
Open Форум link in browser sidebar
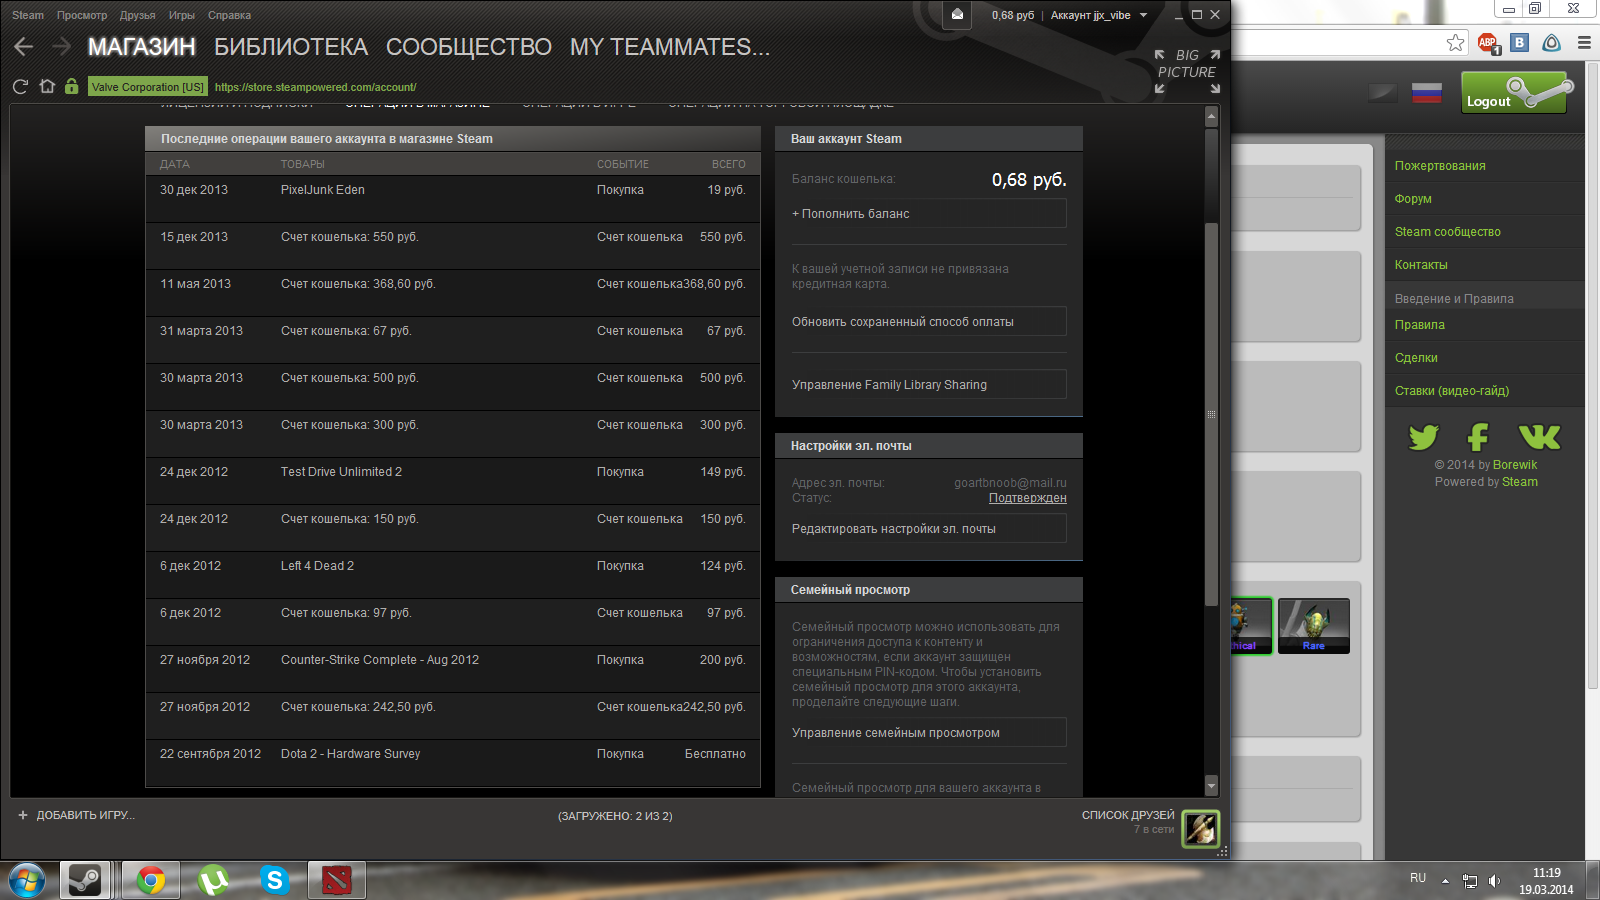pyautogui.click(x=1413, y=199)
